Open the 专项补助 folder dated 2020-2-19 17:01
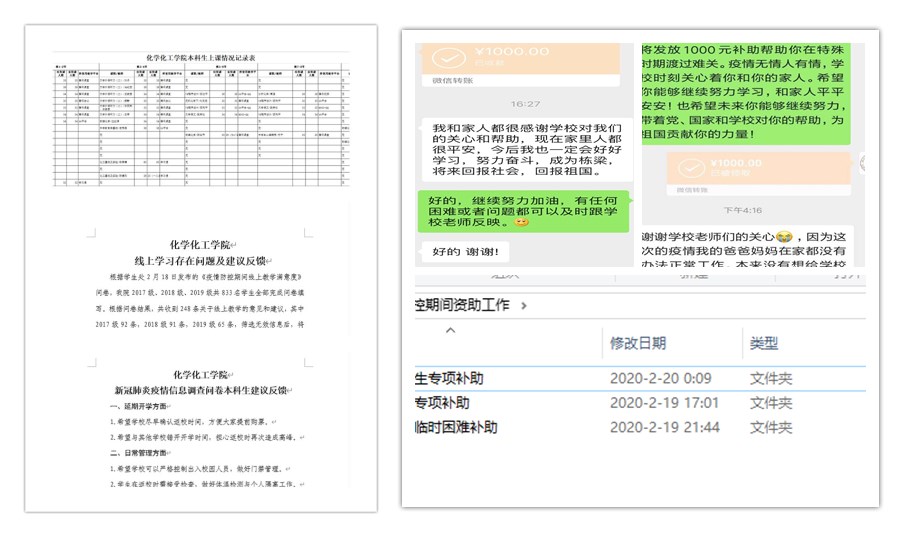 click(x=441, y=403)
